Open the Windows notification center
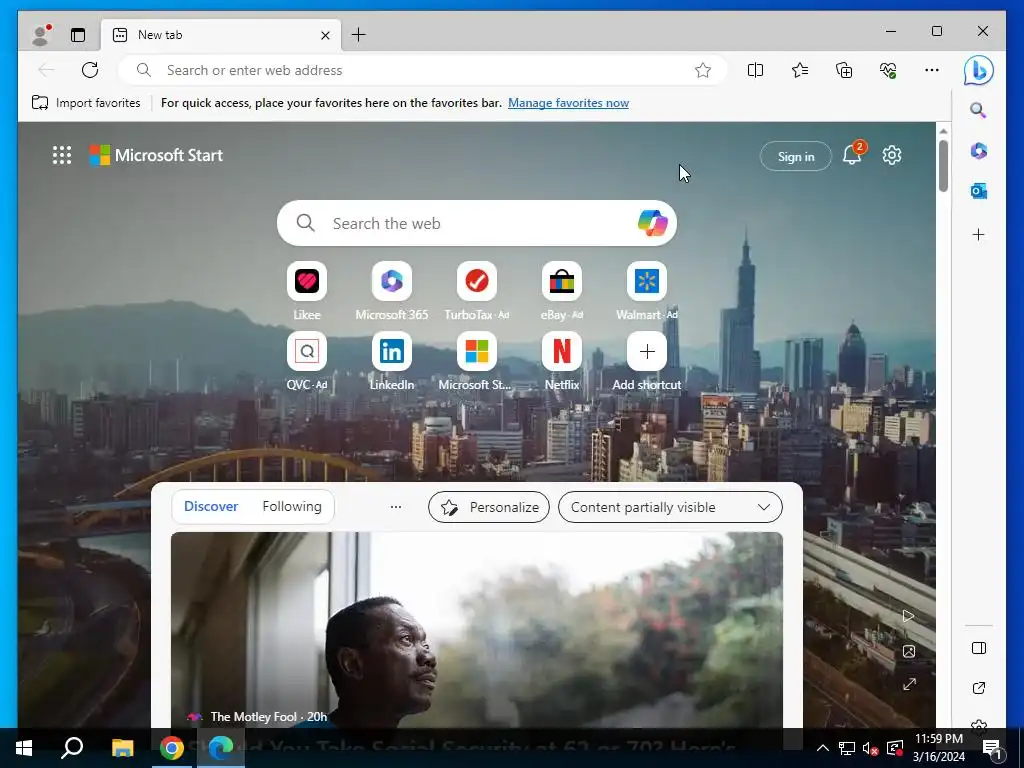The image size is (1024, 768). pos(992,750)
